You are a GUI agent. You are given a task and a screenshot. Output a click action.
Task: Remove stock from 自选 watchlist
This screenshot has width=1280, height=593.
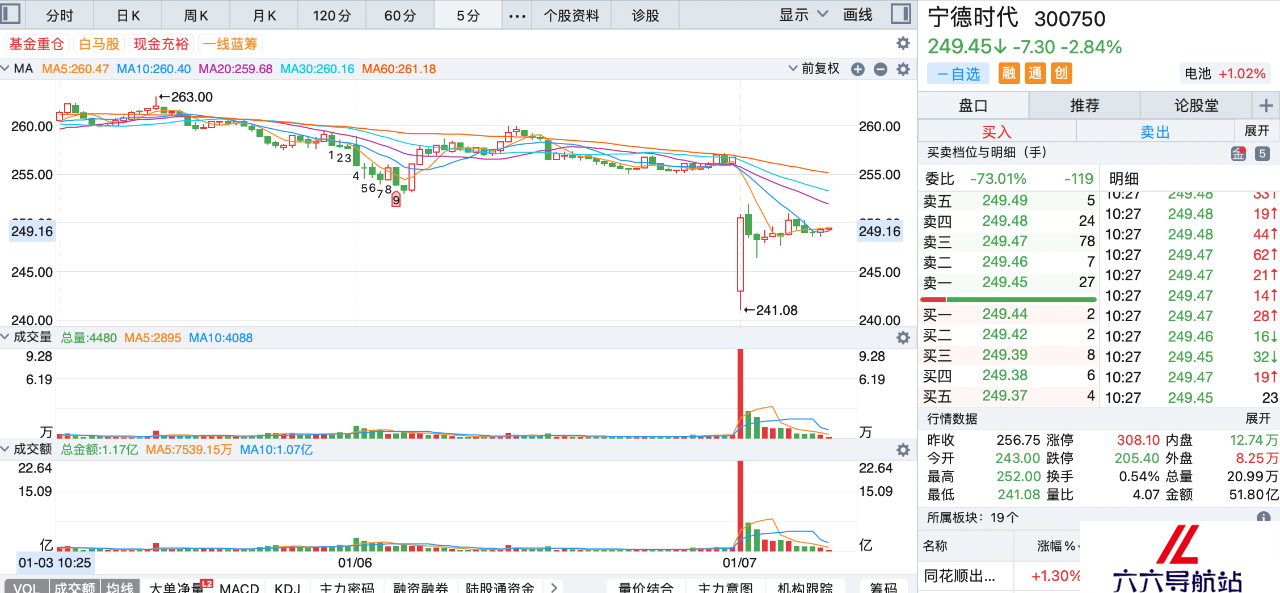click(x=958, y=74)
